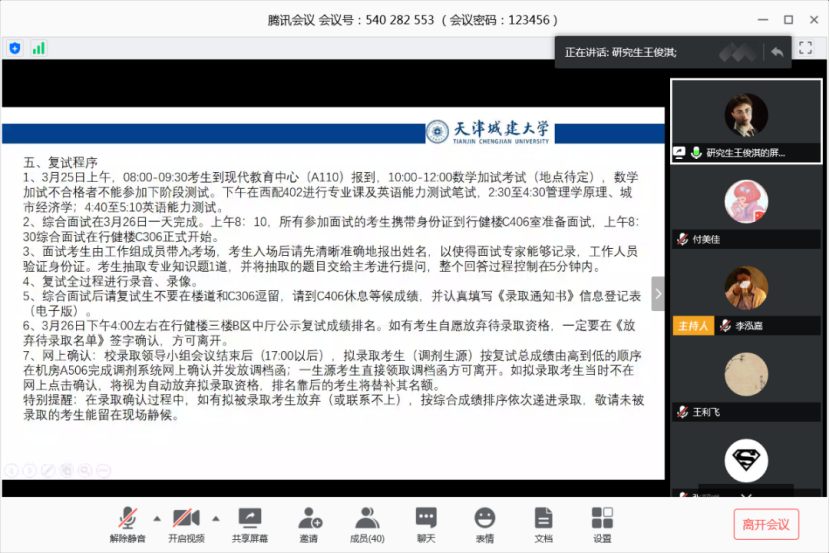
Task: Open the 成员(40) members list
Action: [x=367, y=525]
